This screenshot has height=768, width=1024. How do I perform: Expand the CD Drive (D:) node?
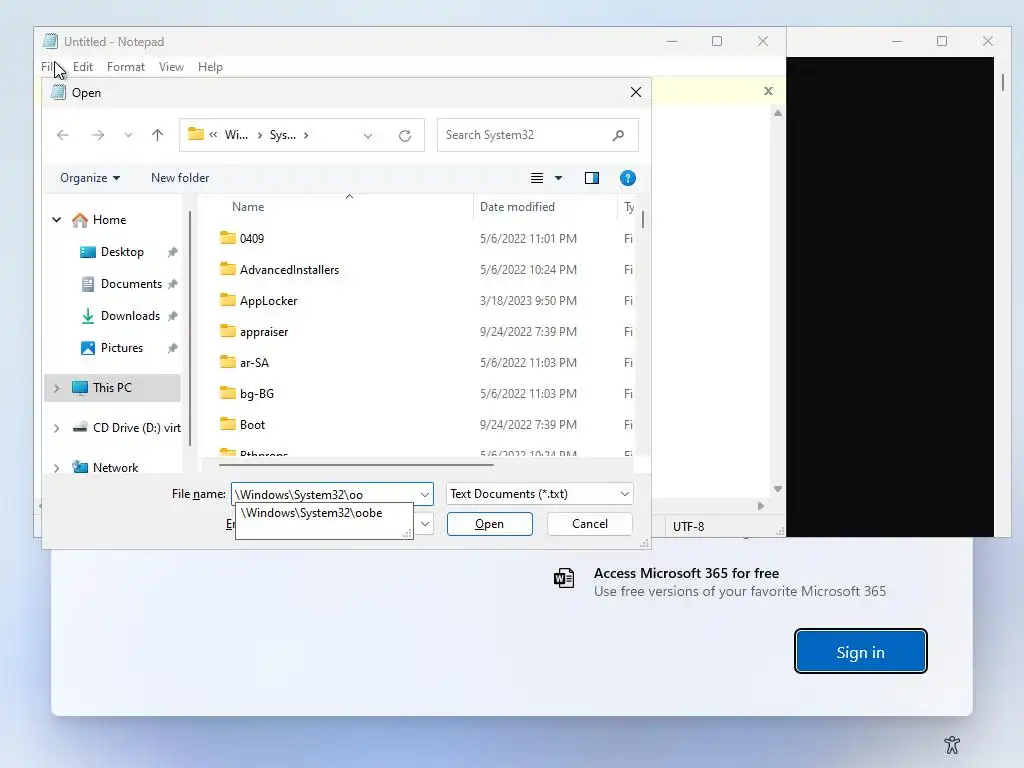click(x=57, y=428)
